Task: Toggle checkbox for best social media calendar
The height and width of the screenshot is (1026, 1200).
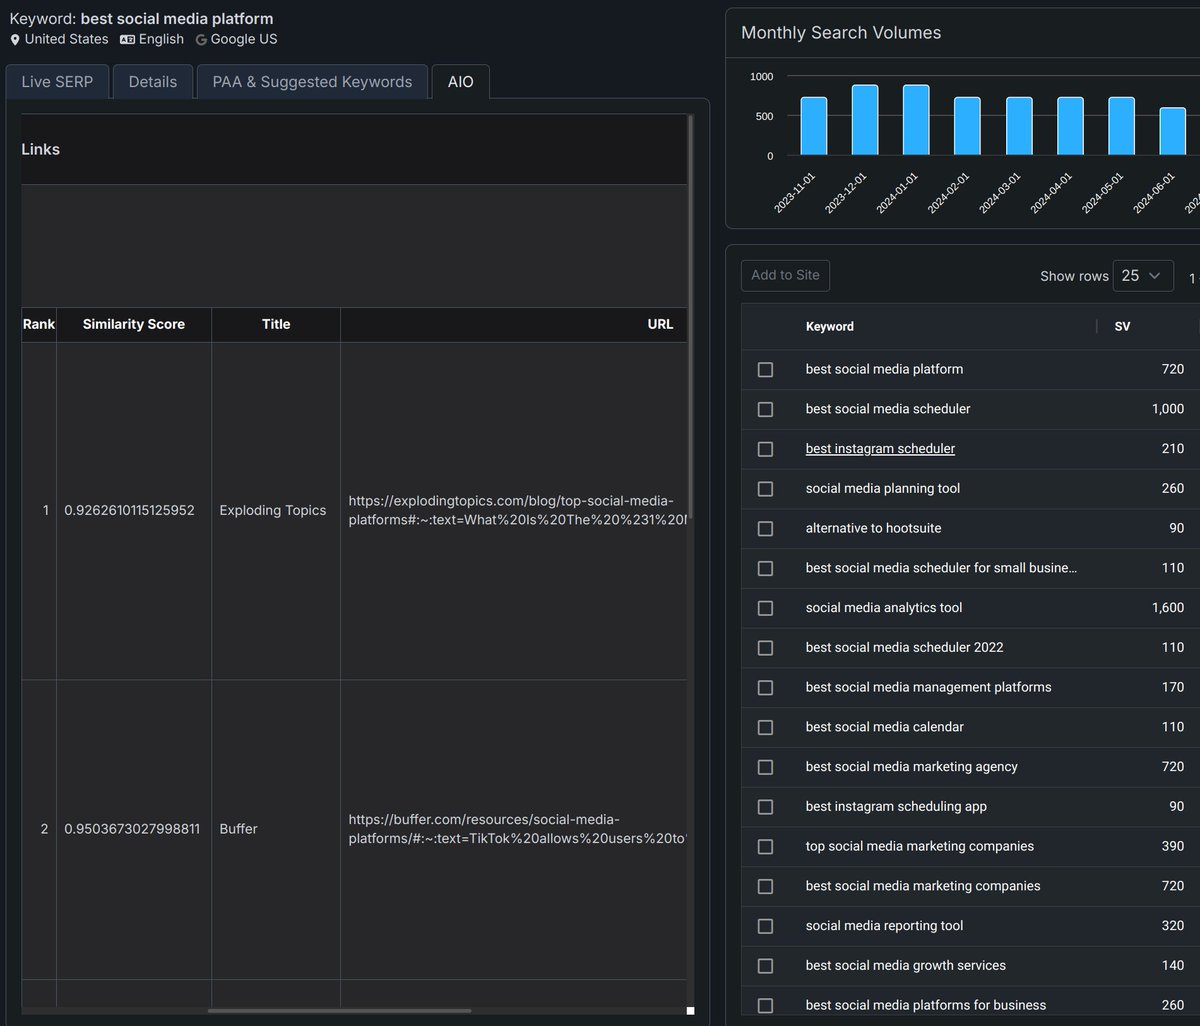Action: click(765, 727)
